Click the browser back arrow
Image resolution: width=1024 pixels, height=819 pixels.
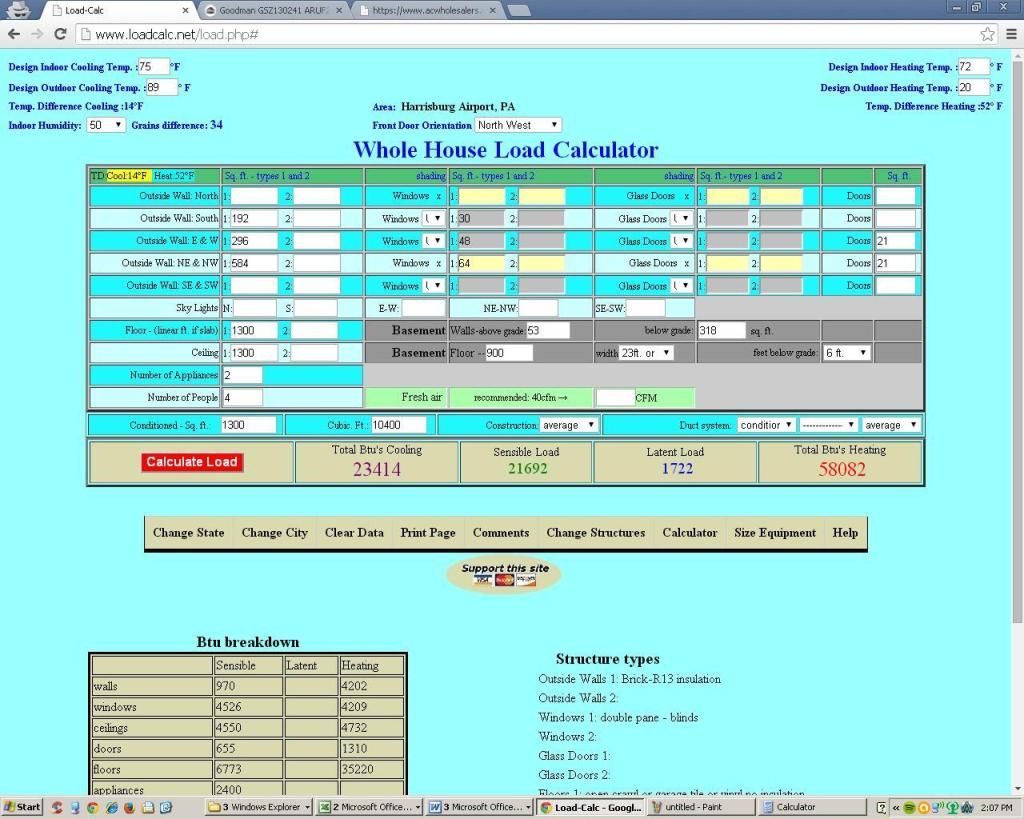[x=14, y=34]
